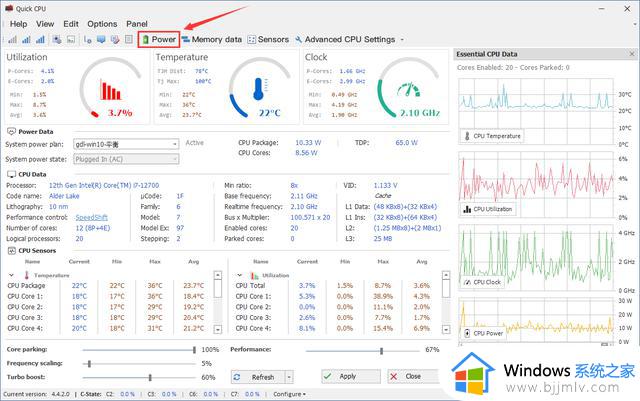640x401 pixels.
Task: Open the toolbar overflow arrow after Advanced CPU Settings
Action: point(402,40)
